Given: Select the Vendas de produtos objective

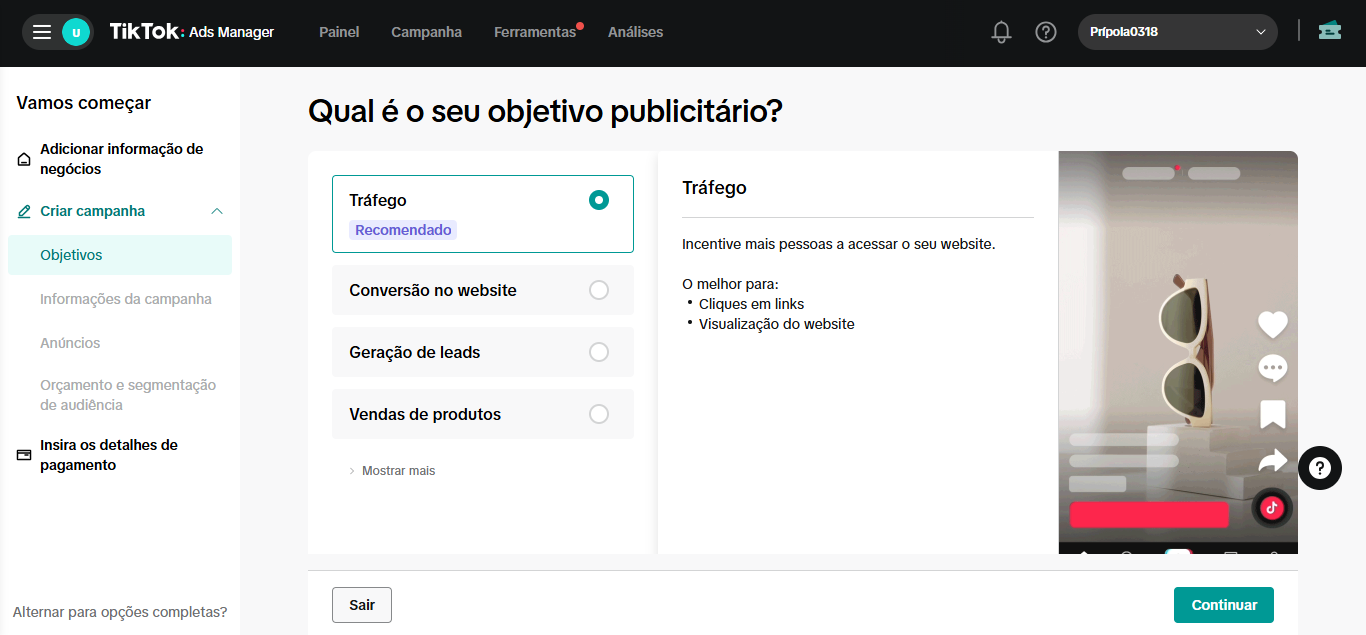Looking at the screenshot, I should (x=482, y=413).
